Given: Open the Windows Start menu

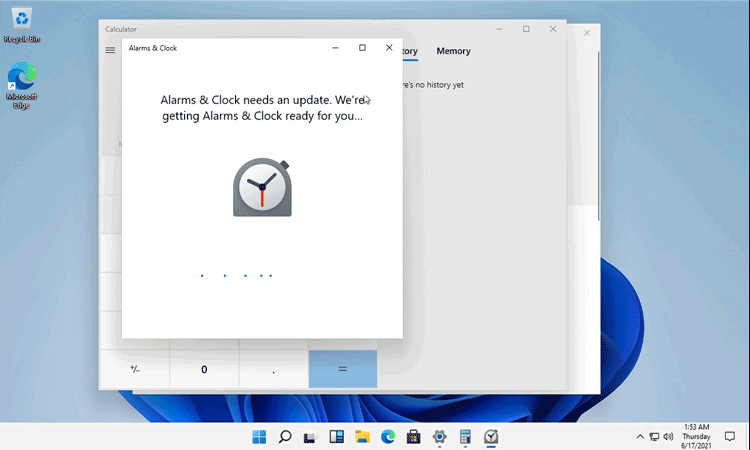Looking at the screenshot, I should pyautogui.click(x=259, y=436).
